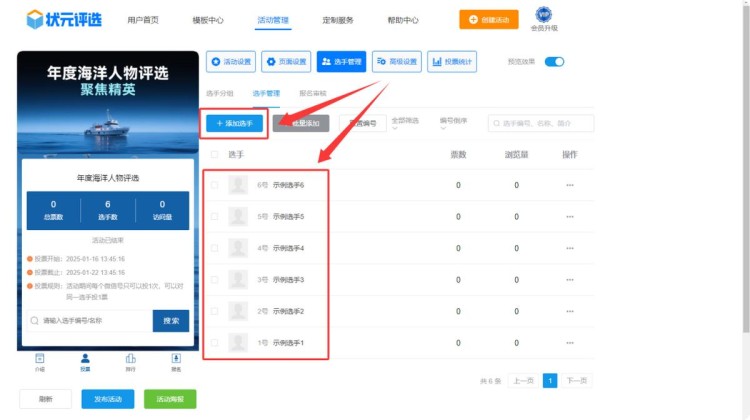Switch to the 选手分组 tab

(219, 93)
